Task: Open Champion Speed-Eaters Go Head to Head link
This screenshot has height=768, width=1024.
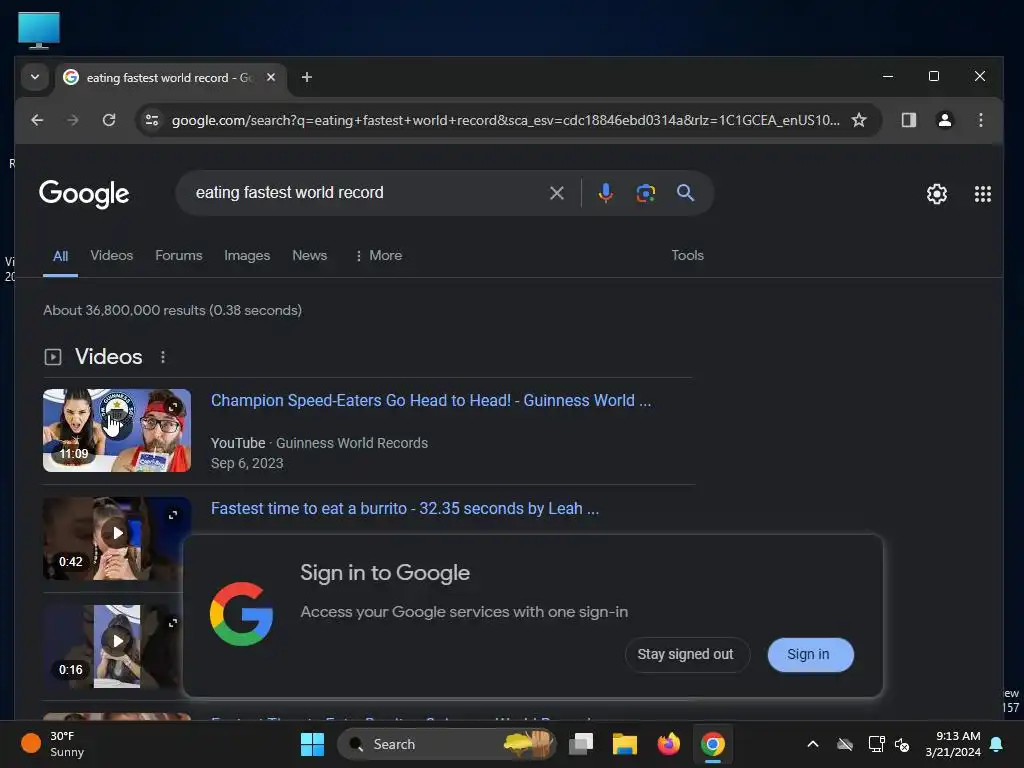Action: tap(430, 400)
